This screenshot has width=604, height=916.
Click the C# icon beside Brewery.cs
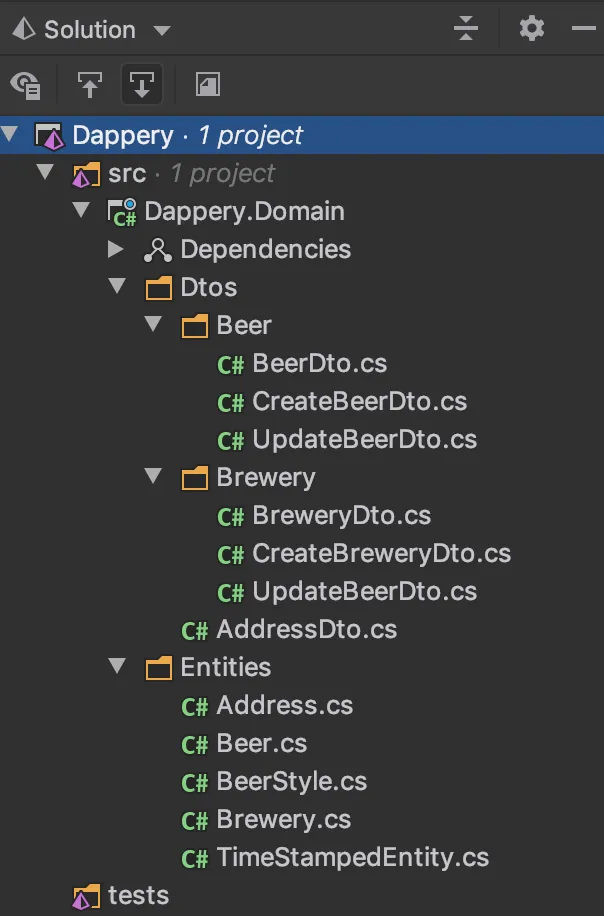pyautogui.click(x=195, y=821)
